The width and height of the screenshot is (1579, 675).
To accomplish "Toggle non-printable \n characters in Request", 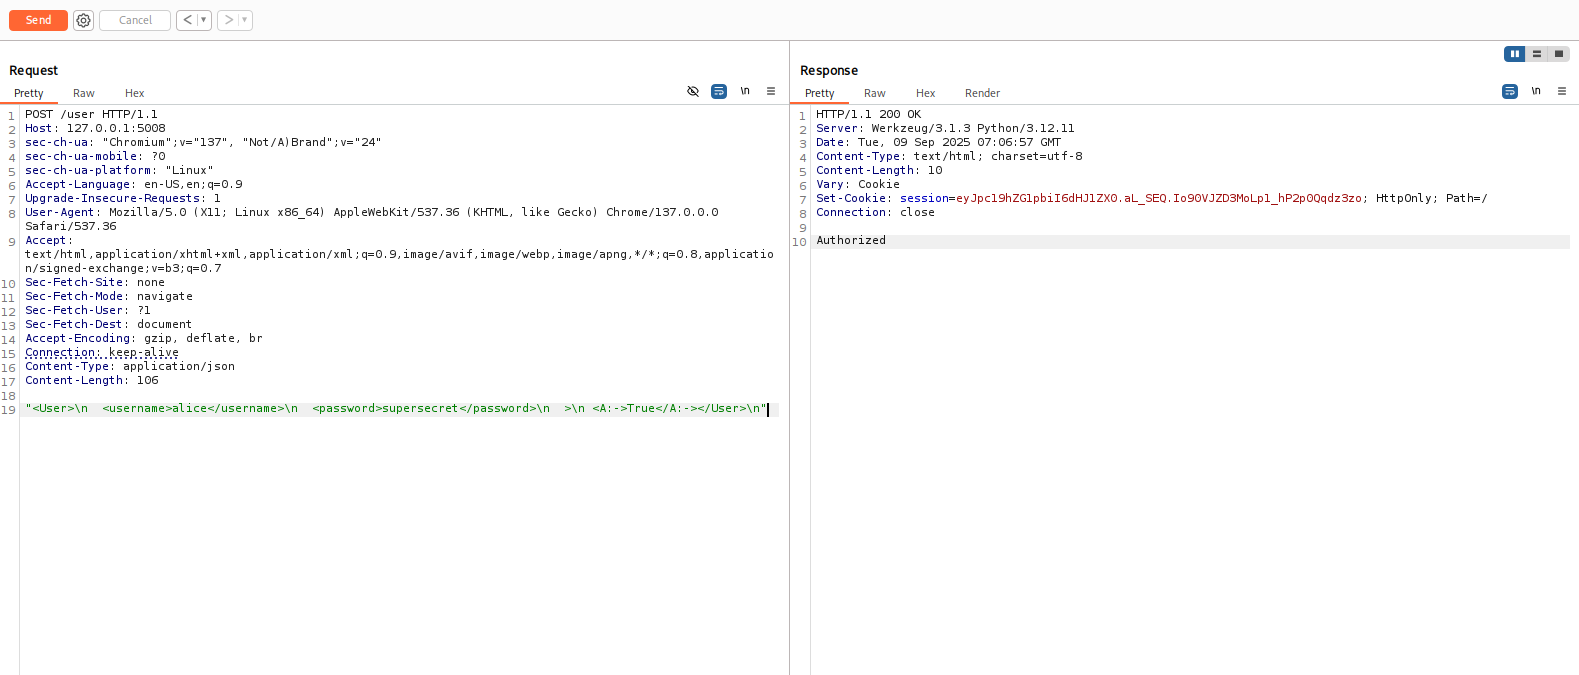I will [x=745, y=91].
